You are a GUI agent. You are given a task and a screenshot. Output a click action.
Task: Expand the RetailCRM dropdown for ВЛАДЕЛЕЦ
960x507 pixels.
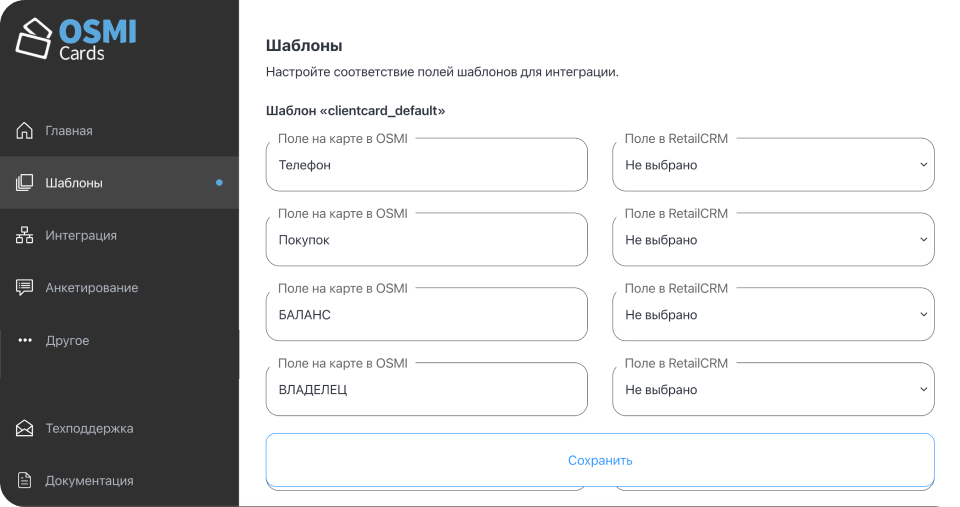[773, 390]
